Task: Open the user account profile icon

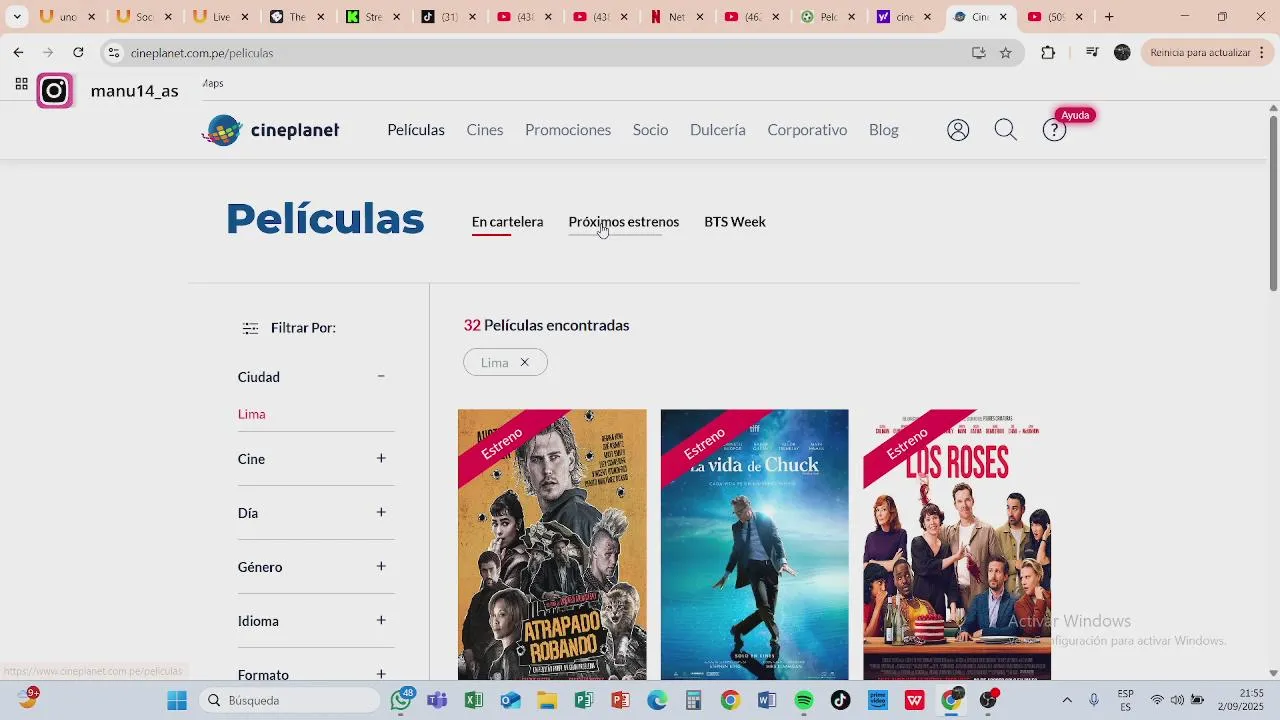Action: 958,130
